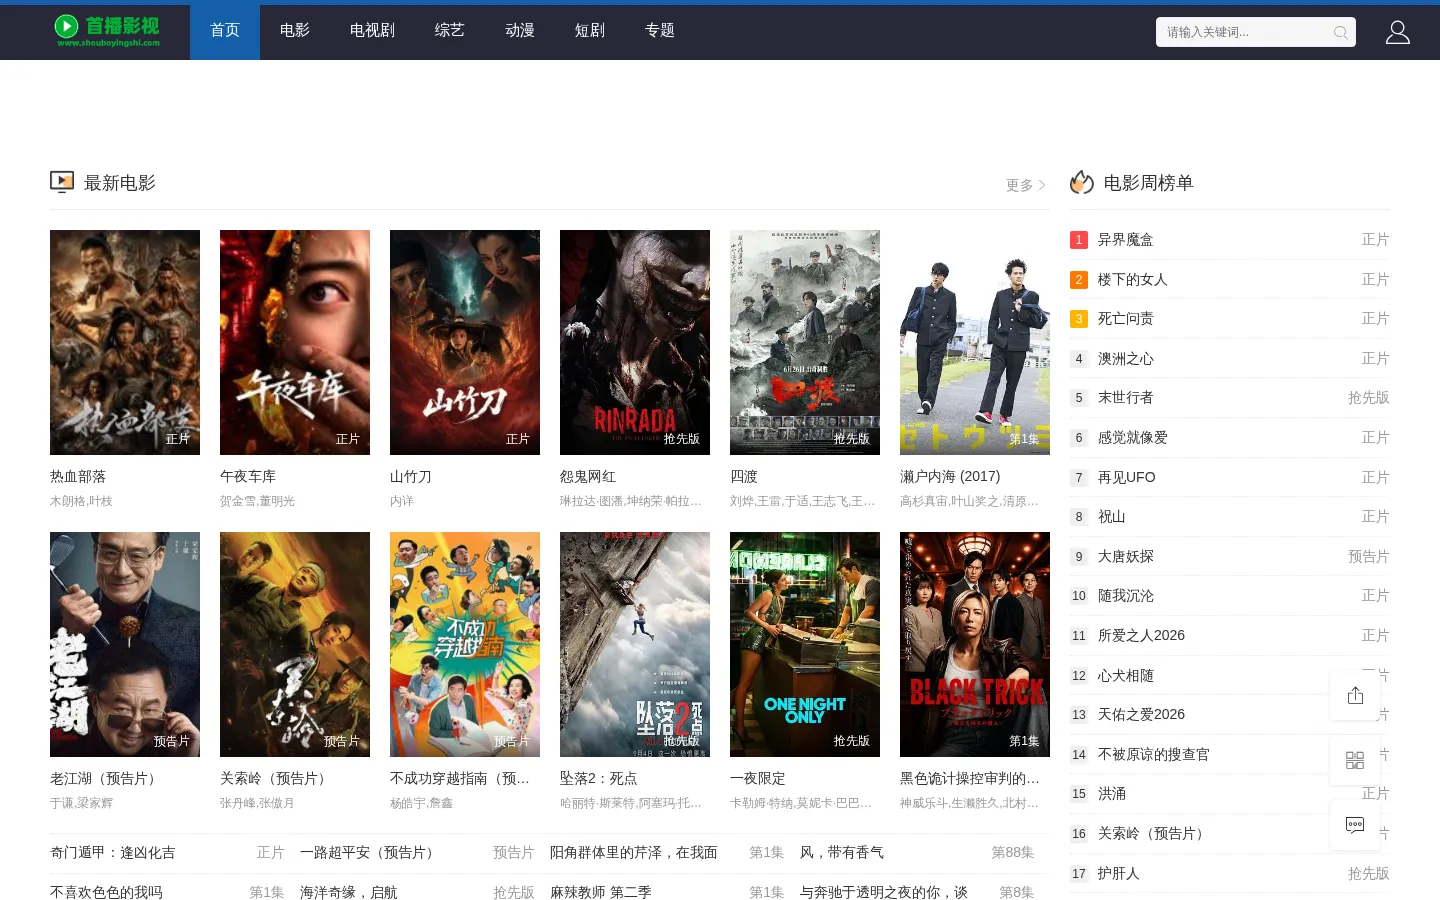Image resolution: width=1440 pixels, height=900 pixels.
Task: Click actor names 贺金雪,董明光
Action: (257, 501)
